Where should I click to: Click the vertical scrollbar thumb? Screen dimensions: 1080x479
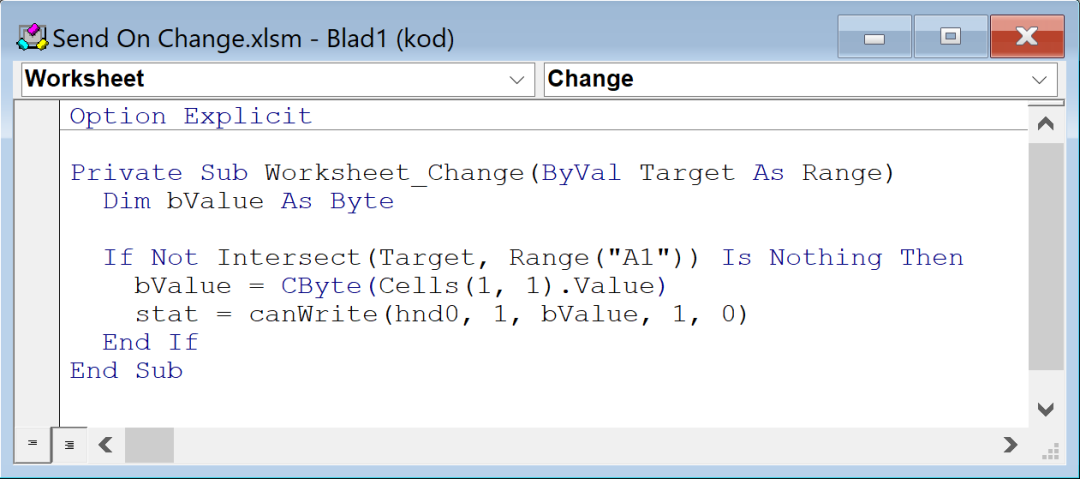pyautogui.click(x=1046, y=254)
